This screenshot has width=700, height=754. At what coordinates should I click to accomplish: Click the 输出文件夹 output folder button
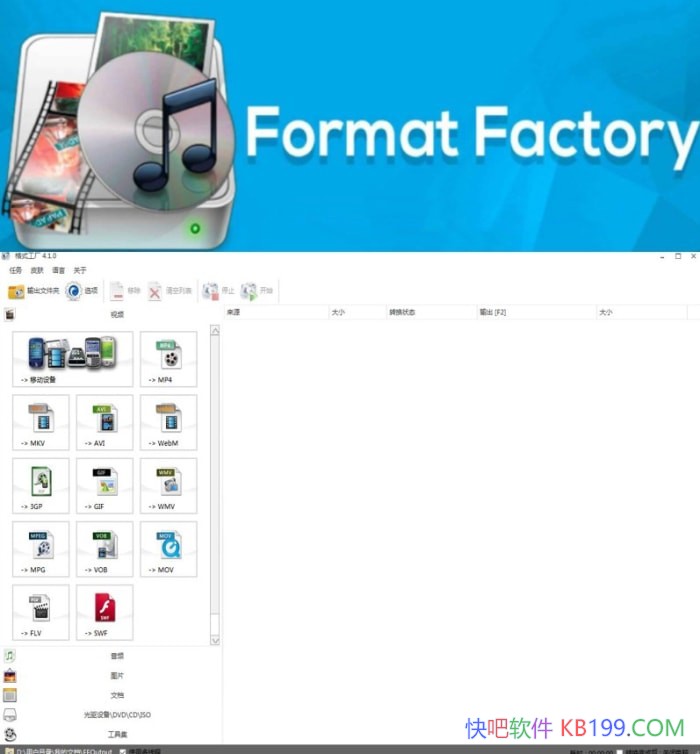(33, 291)
